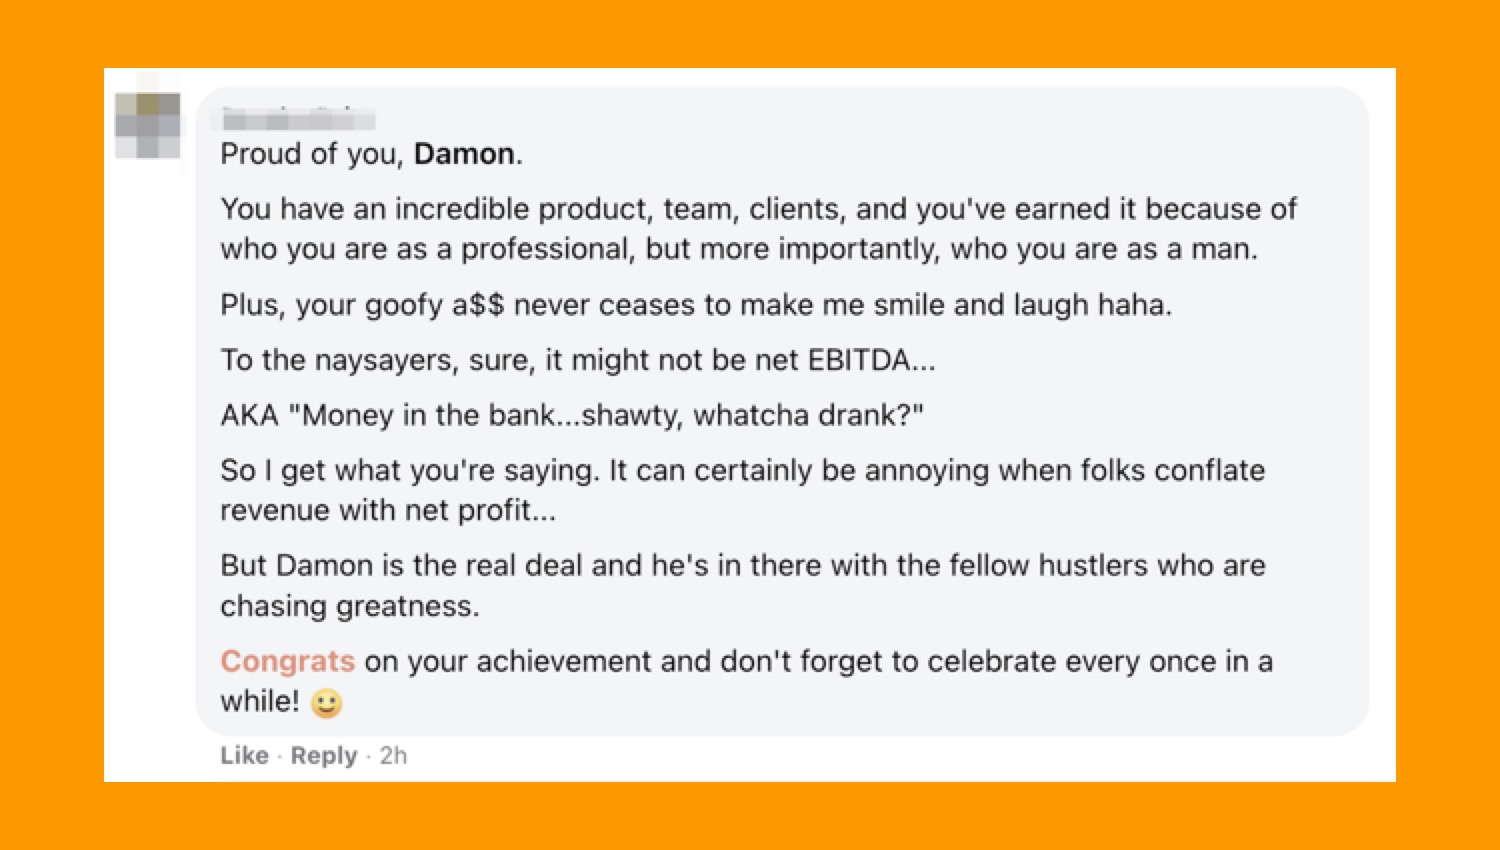Click the "a$$" text in the comment

click(x=478, y=305)
